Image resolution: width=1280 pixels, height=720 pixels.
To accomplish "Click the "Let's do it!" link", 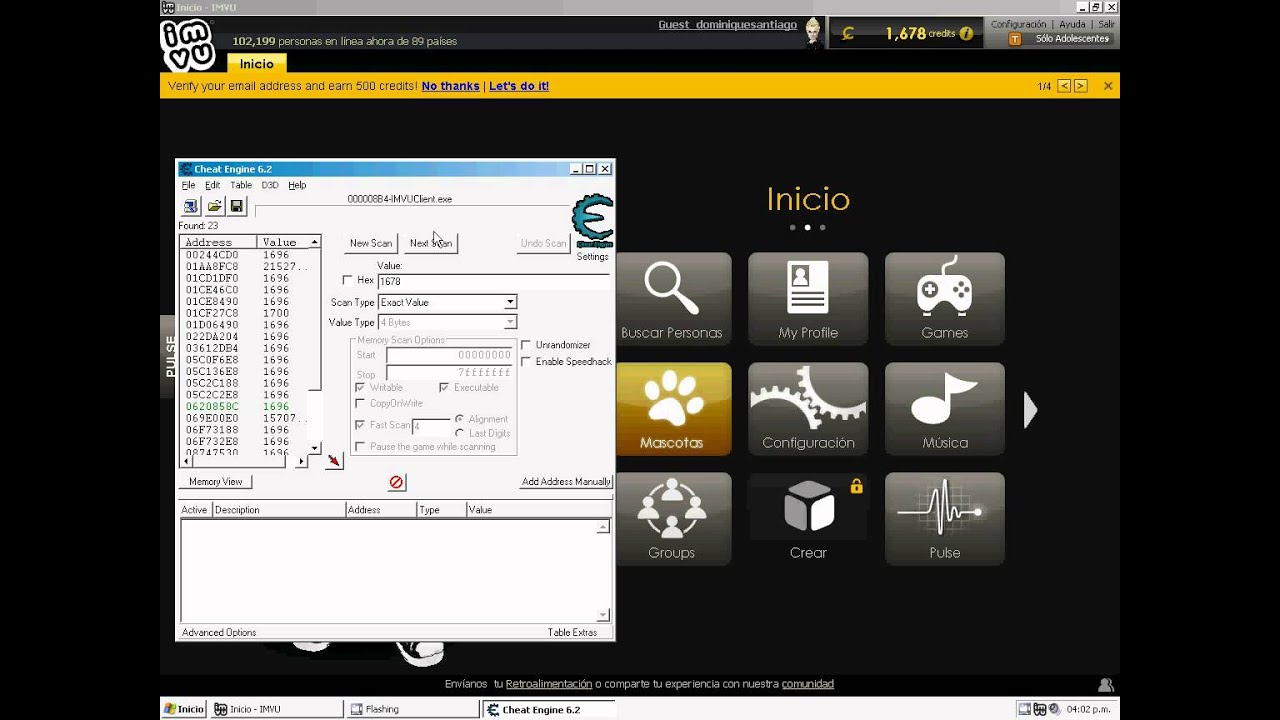I will point(518,86).
